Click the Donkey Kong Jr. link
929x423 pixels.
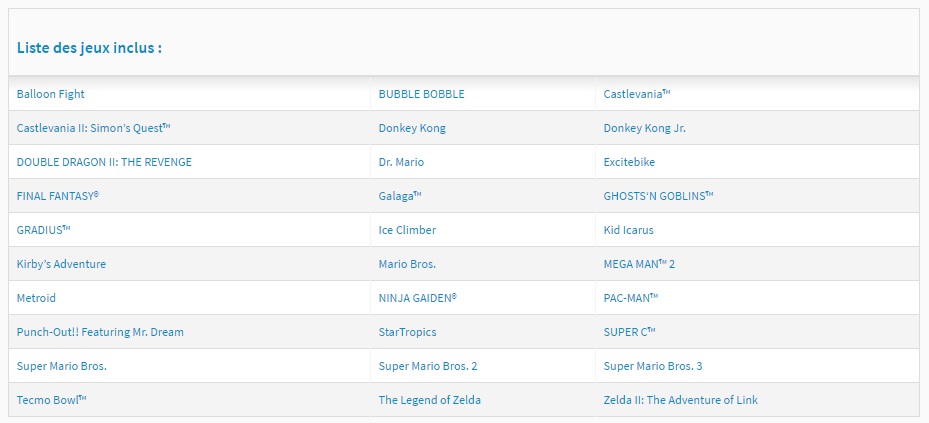(645, 128)
